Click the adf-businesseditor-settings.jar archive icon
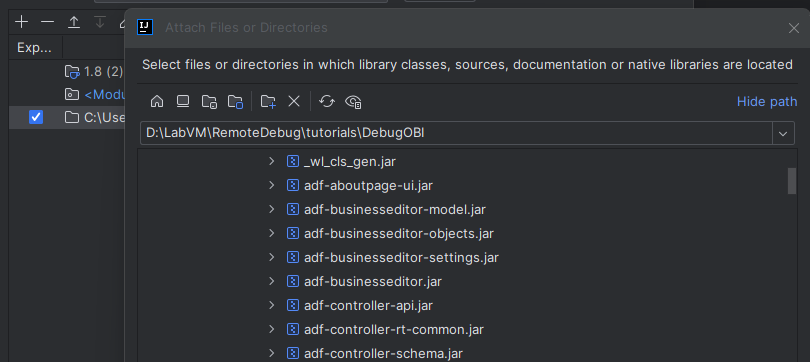 [293, 257]
